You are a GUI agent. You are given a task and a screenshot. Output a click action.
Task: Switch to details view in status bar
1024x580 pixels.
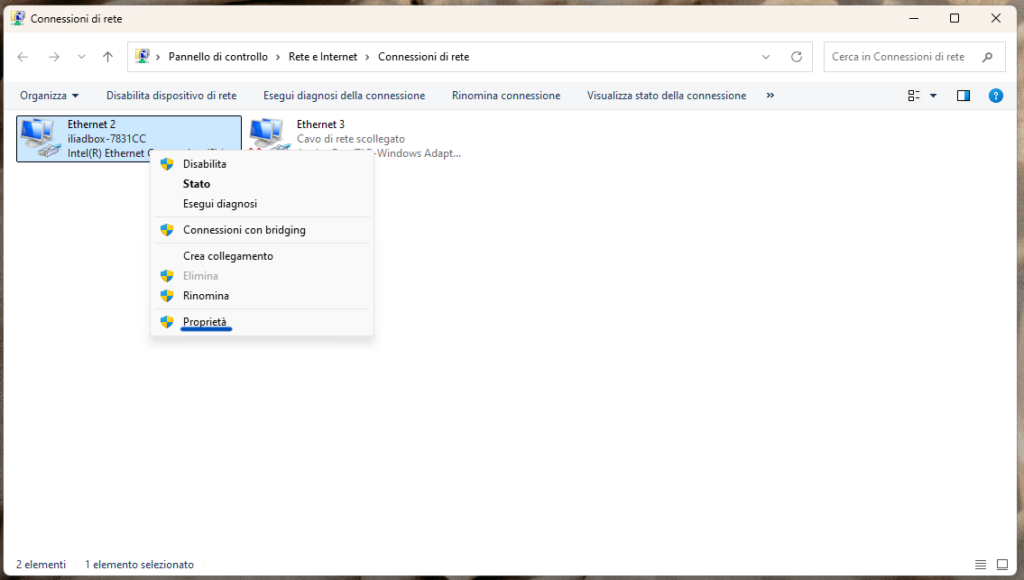click(x=981, y=565)
